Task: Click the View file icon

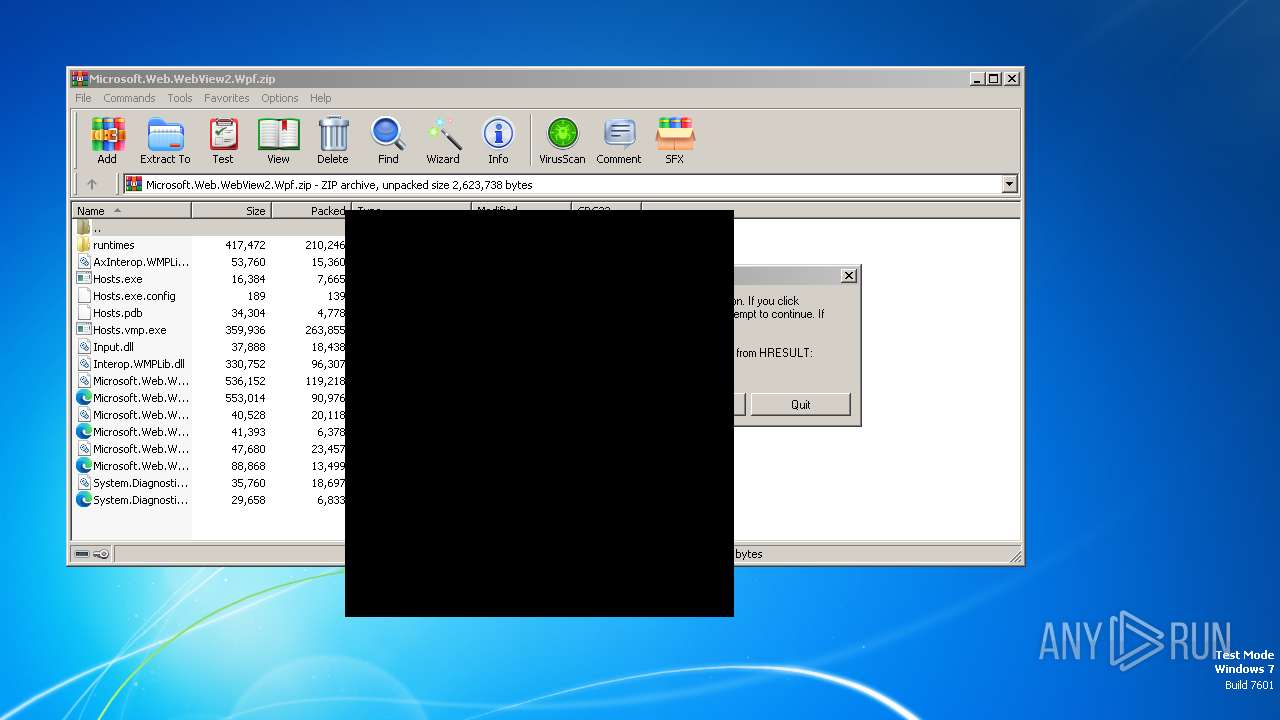Action: pos(278,140)
